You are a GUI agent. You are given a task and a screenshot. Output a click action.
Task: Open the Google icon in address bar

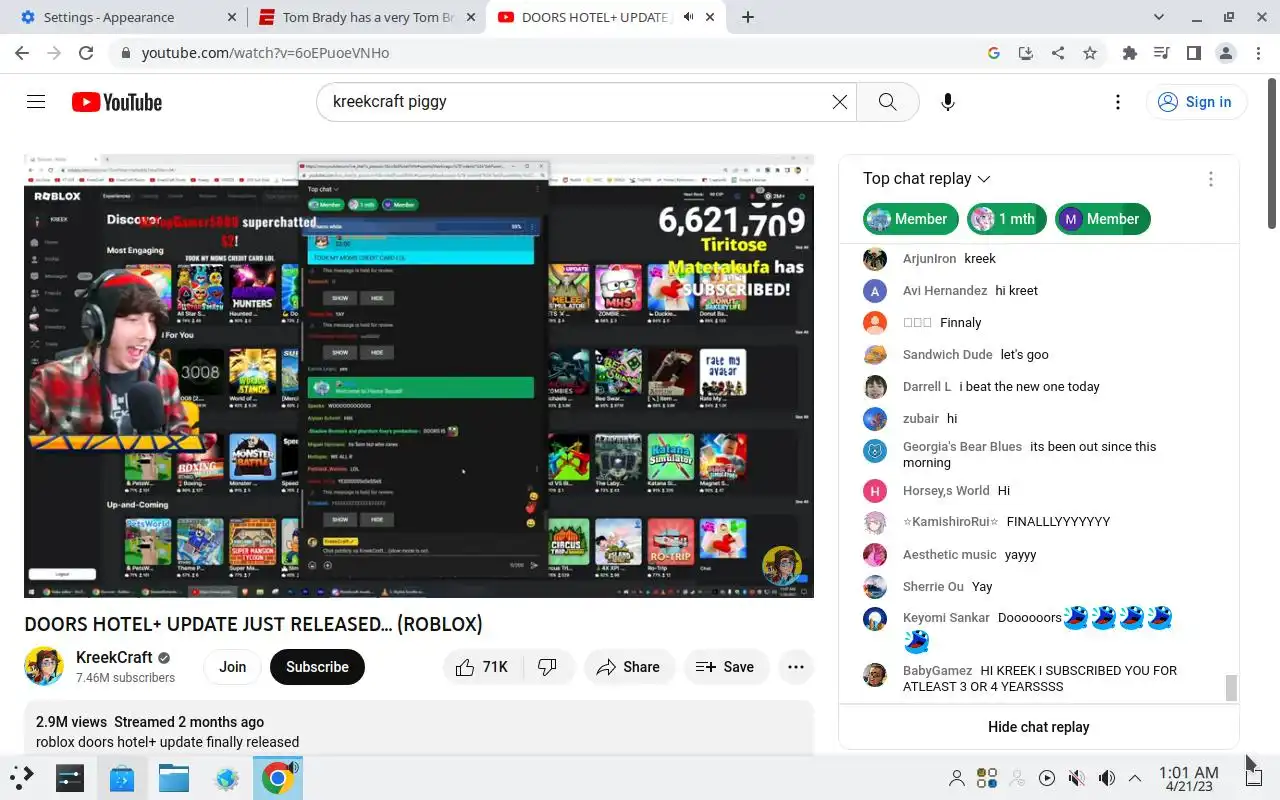pyautogui.click(x=994, y=53)
